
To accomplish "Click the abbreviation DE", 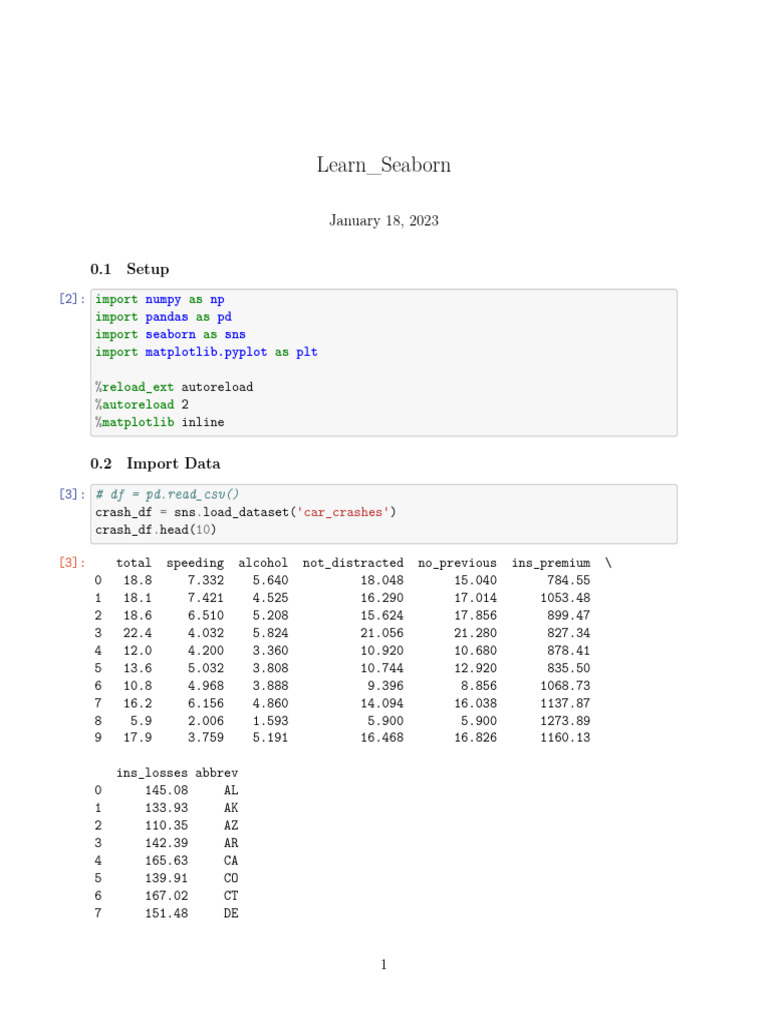I will (x=231, y=914).
